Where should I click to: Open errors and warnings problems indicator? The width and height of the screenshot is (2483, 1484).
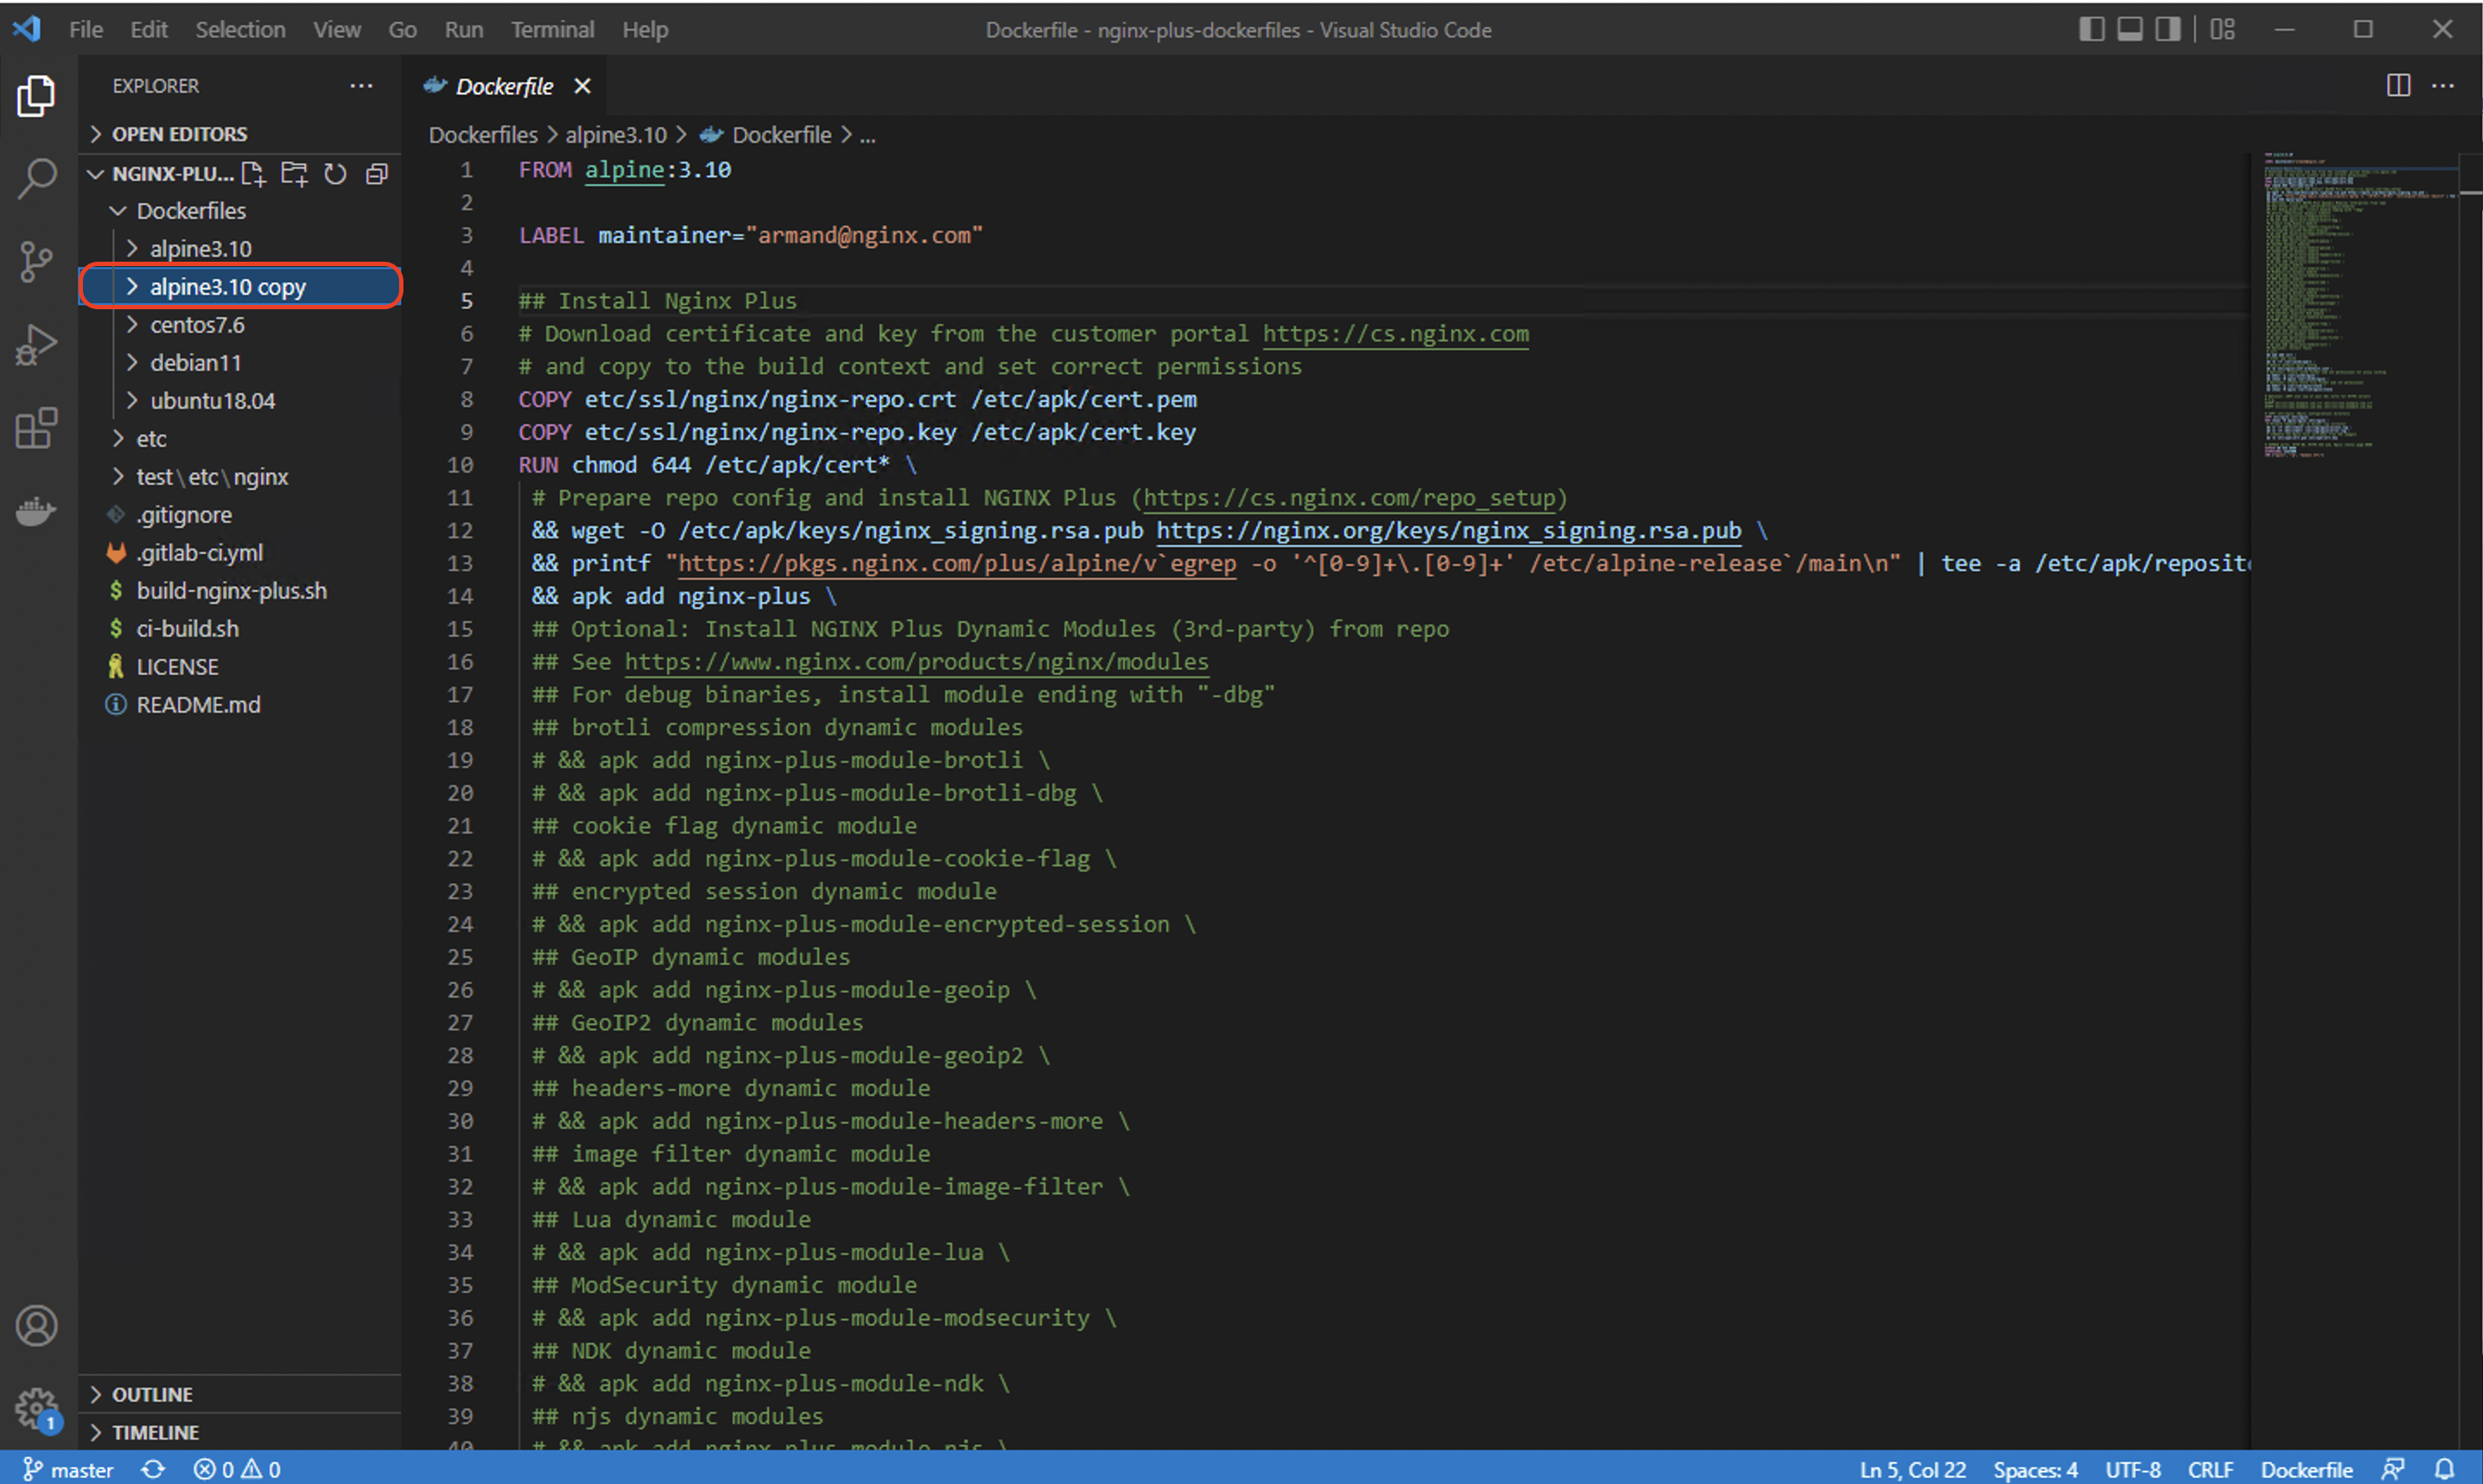click(x=237, y=1469)
